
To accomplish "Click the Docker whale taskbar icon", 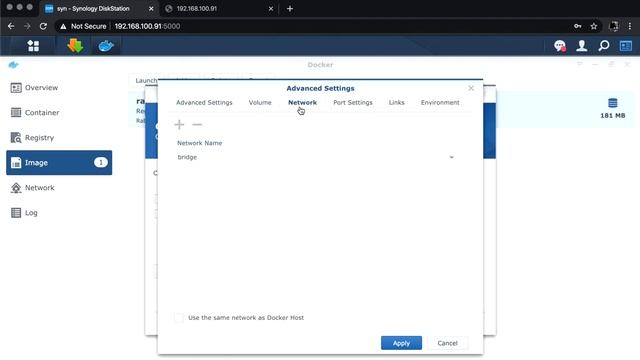I will pyautogui.click(x=106, y=46).
